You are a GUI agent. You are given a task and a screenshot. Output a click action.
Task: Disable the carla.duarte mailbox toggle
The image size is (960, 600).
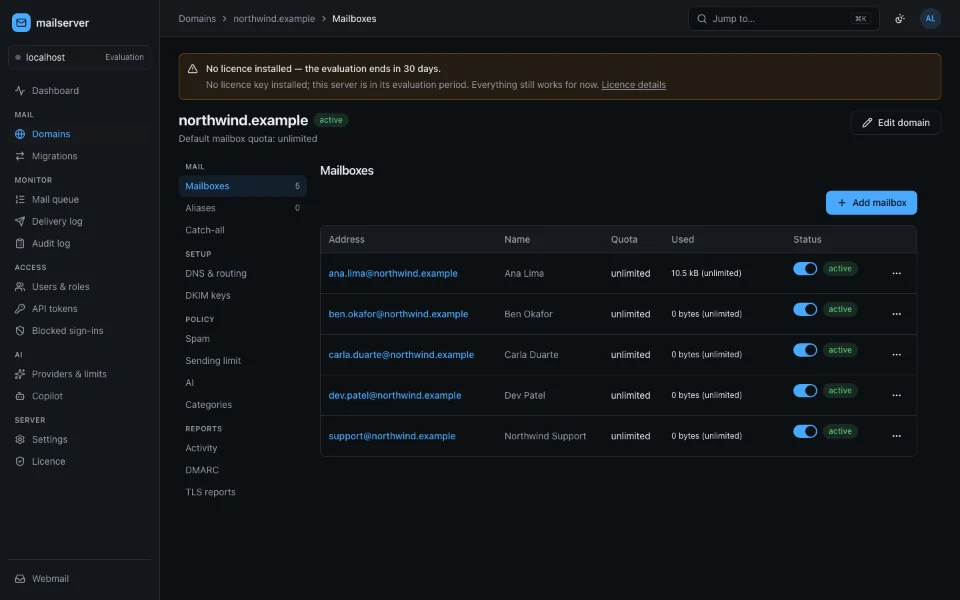804,350
